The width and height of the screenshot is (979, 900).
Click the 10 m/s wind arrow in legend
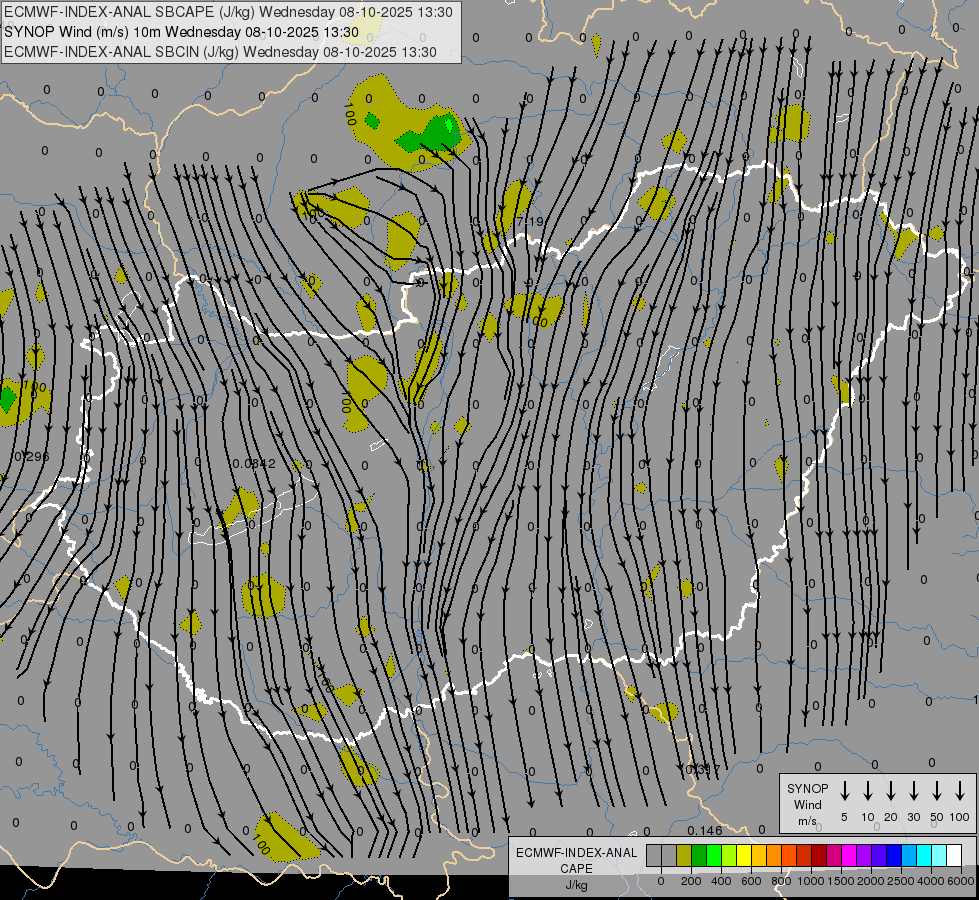(x=868, y=791)
